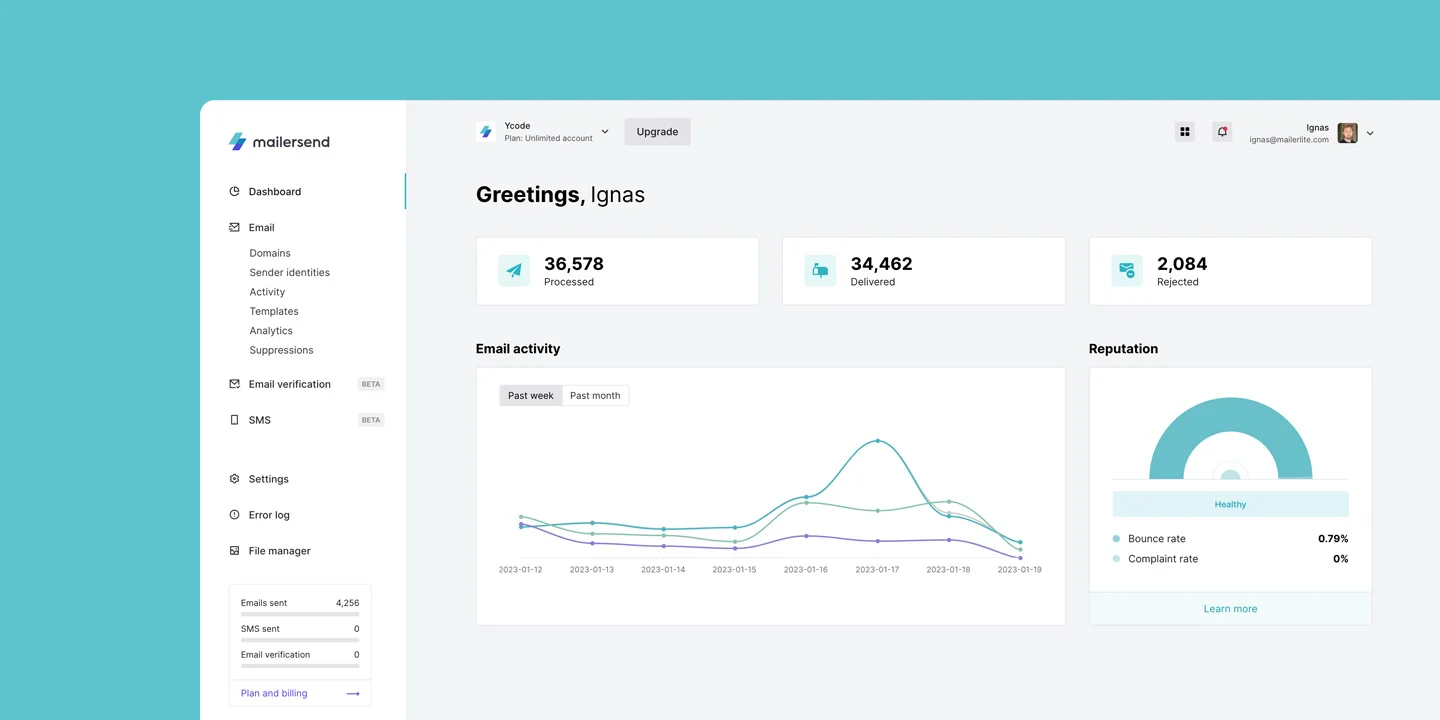Open Dashboard in the sidebar
The height and width of the screenshot is (720, 1440).
tap(274, 192)
